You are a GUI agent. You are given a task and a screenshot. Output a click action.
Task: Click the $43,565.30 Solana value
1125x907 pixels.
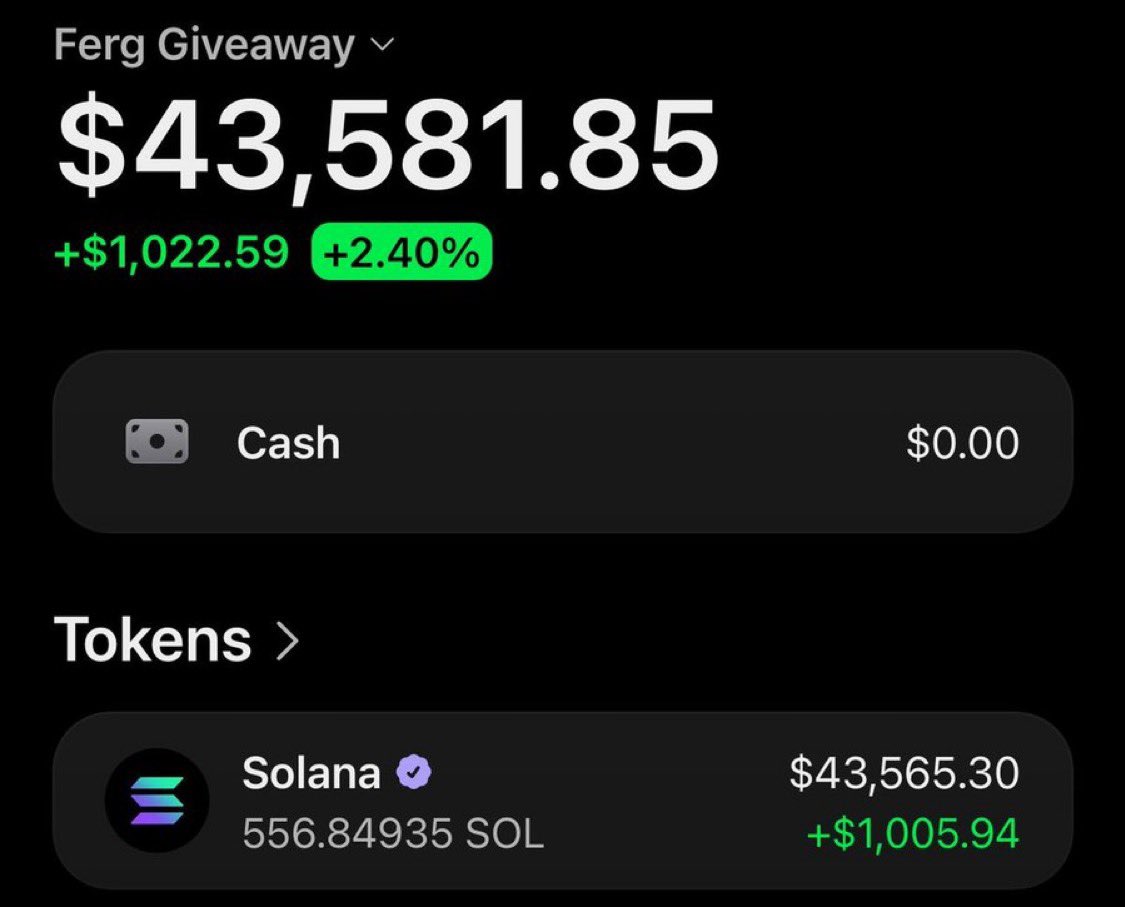[x=904, y=773]
